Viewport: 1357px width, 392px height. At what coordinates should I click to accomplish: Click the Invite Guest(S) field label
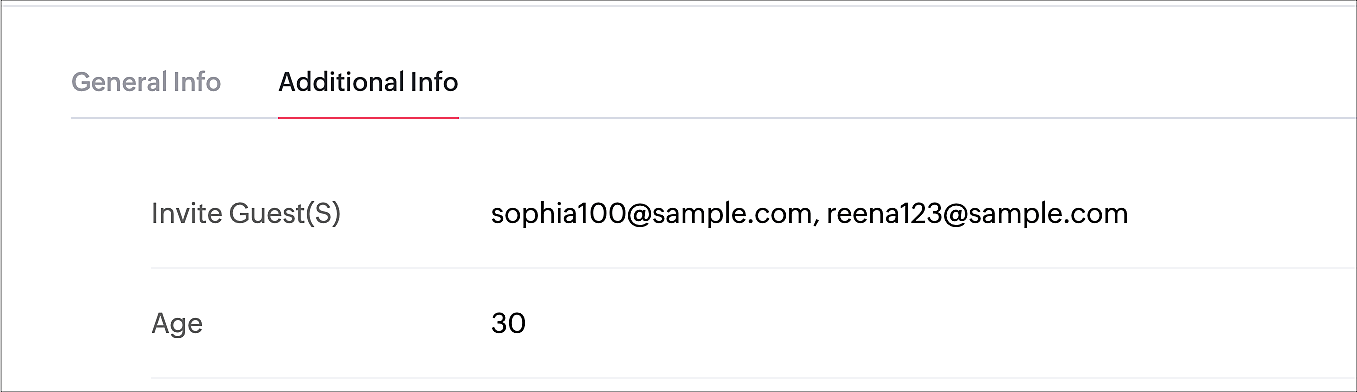click(x=246, y=214)
